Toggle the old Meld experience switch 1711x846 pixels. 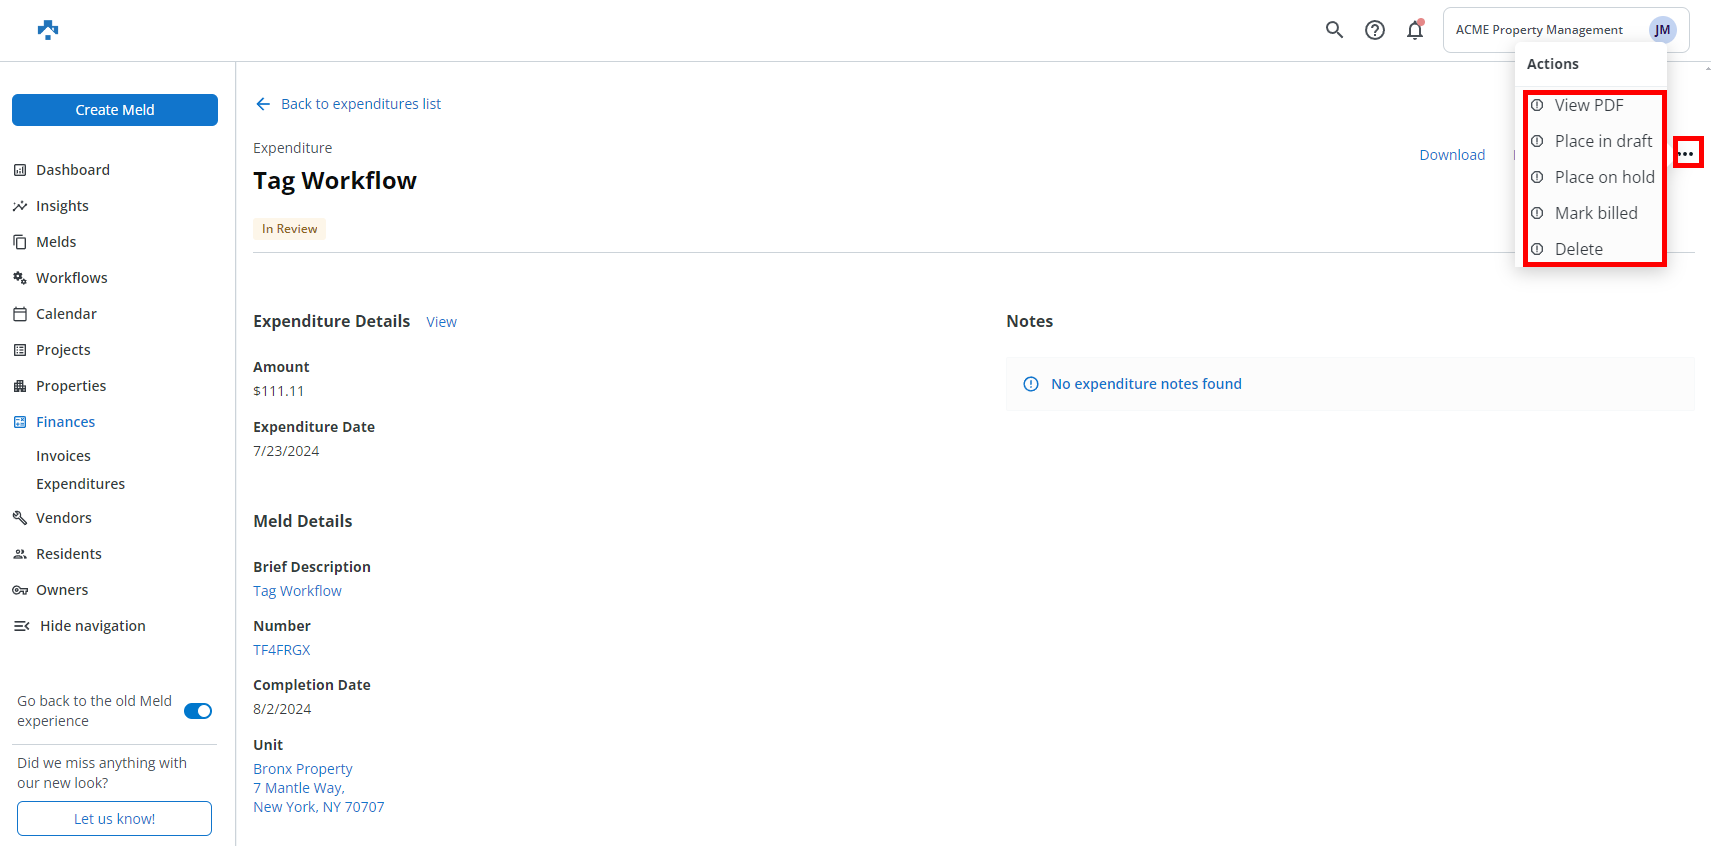[198, 711]
